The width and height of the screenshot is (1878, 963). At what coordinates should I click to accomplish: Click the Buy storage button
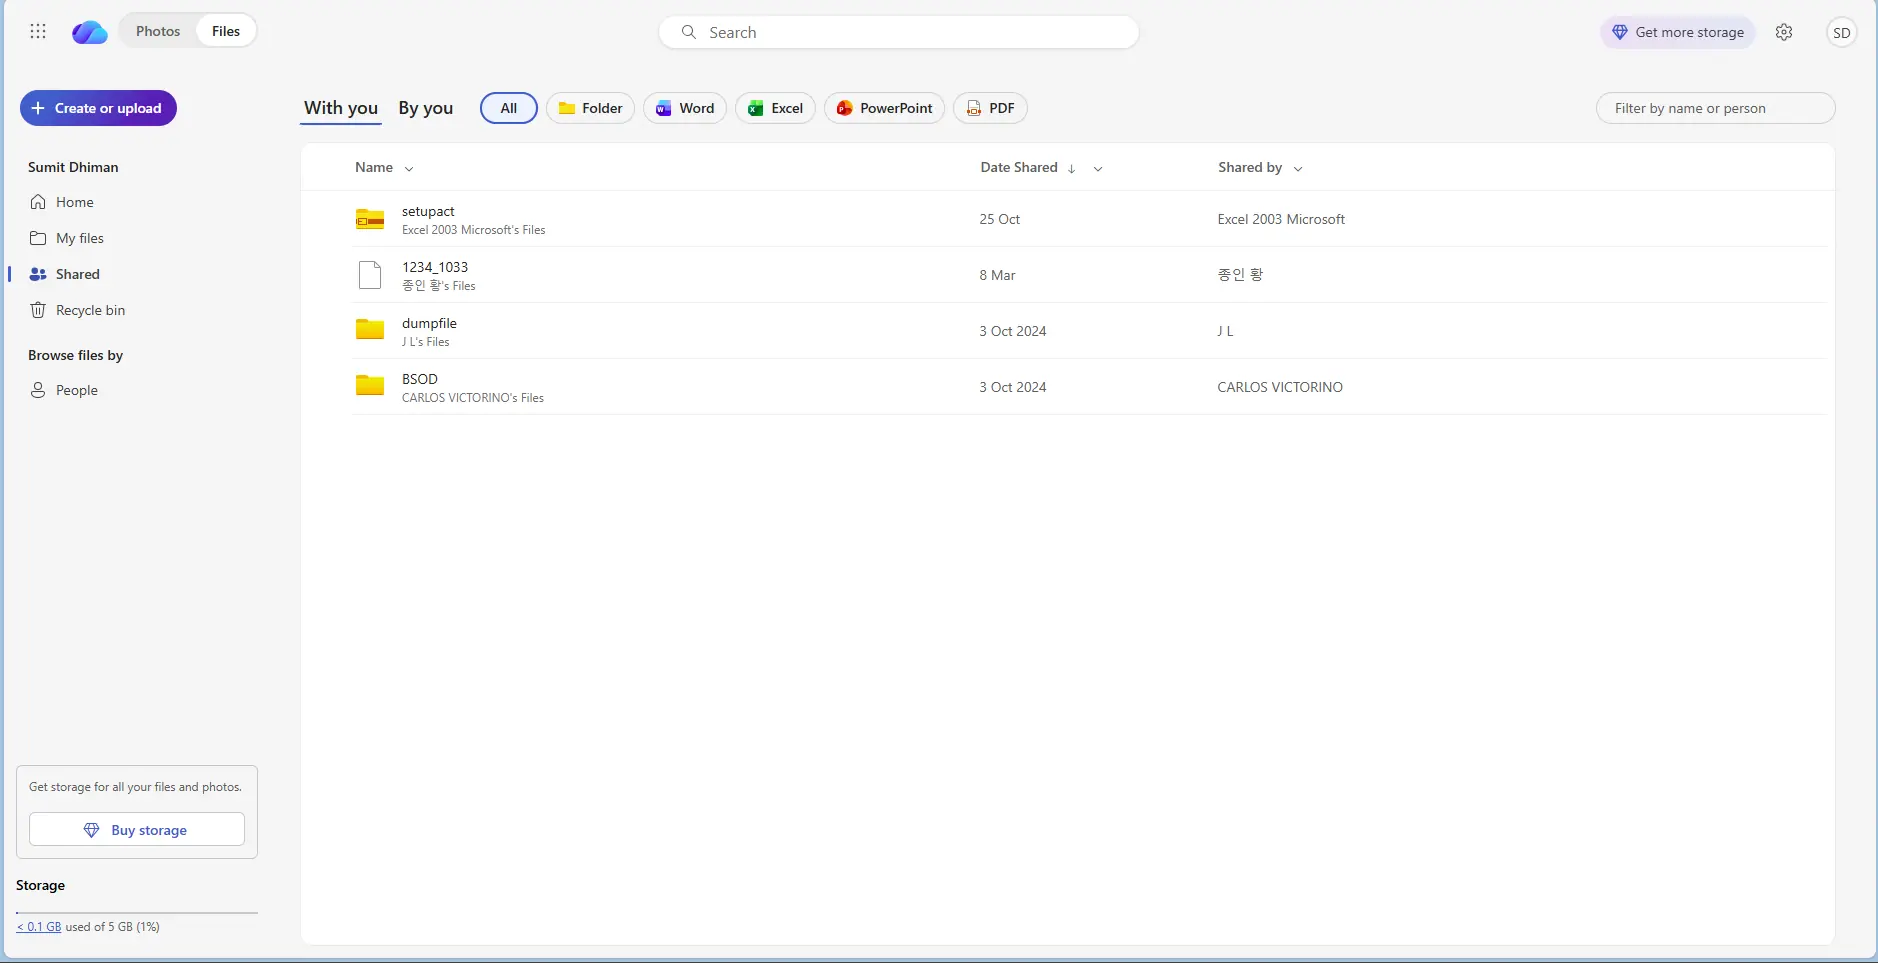(x=137, y=830)
